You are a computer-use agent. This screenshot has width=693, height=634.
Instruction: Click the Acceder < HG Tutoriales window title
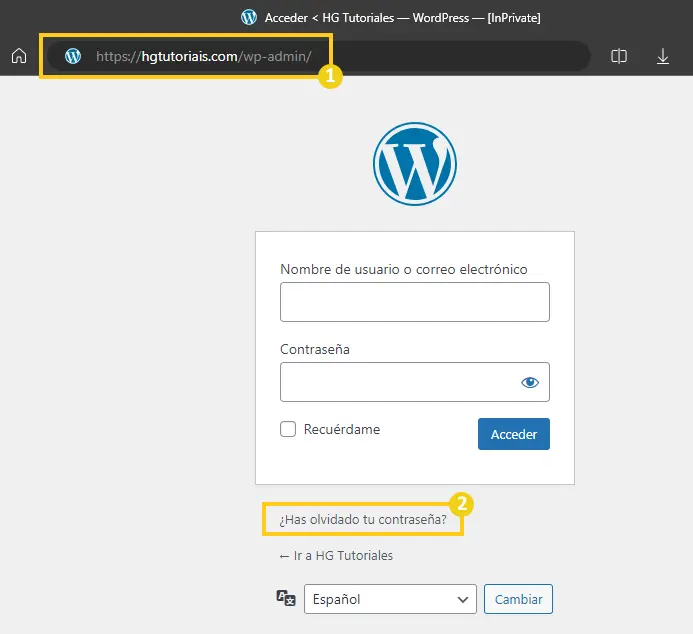click(402, 18)
